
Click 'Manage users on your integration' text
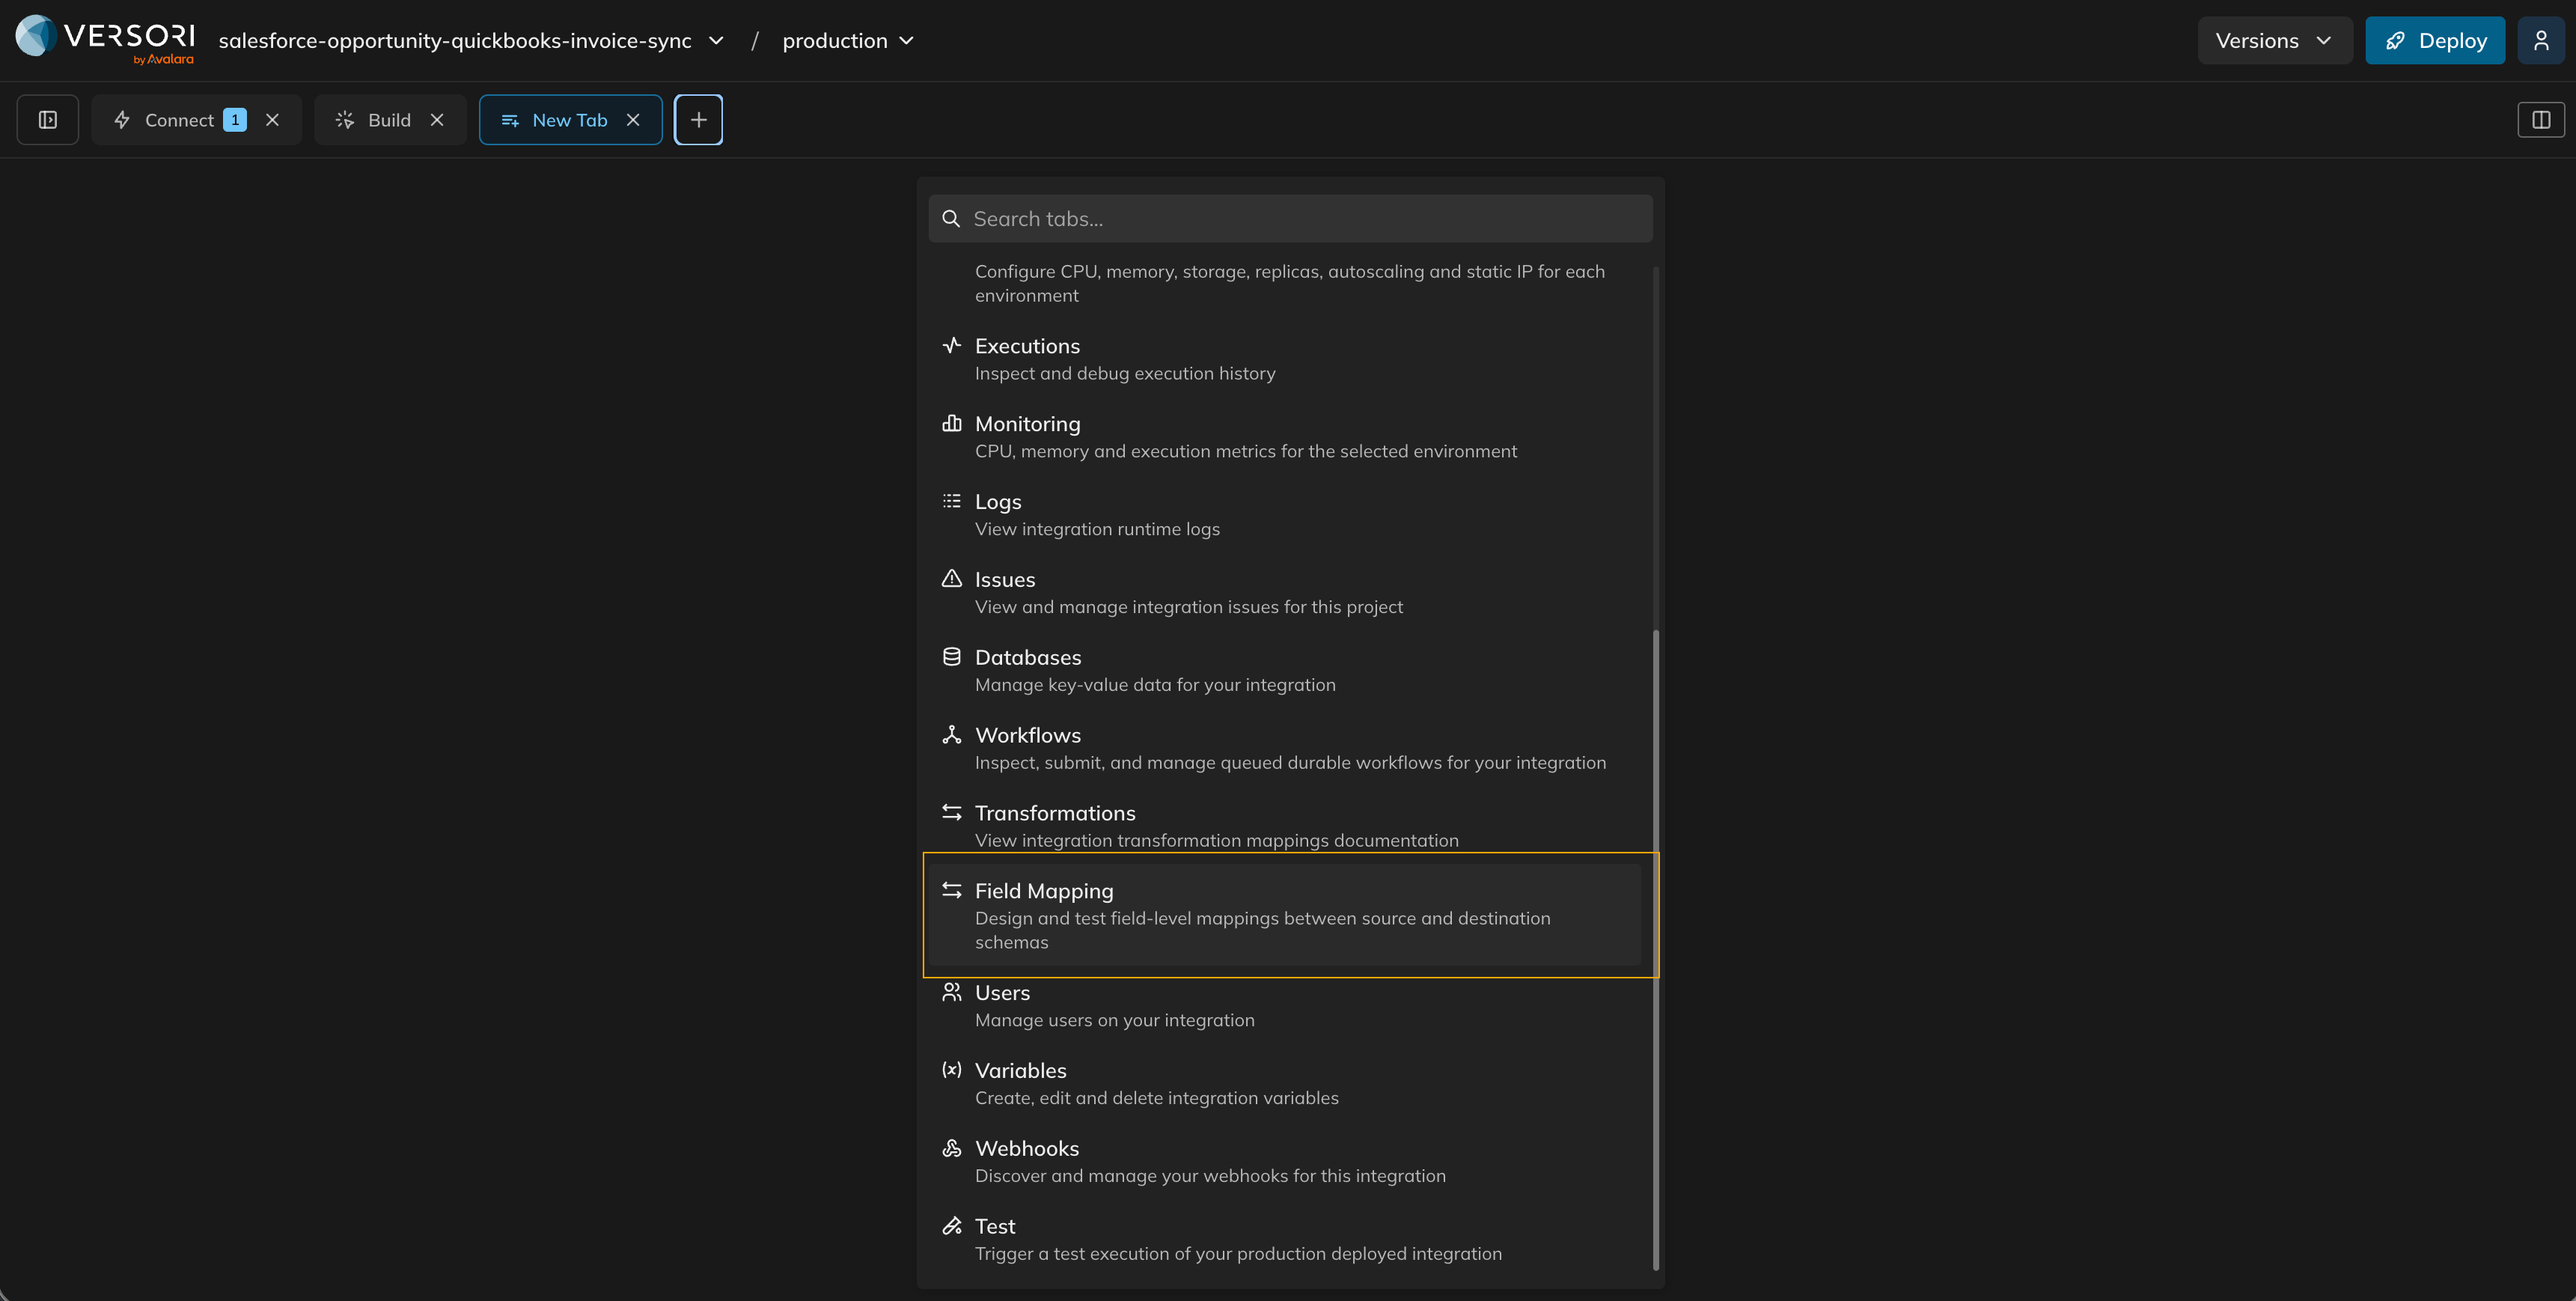(1115, 1020)
